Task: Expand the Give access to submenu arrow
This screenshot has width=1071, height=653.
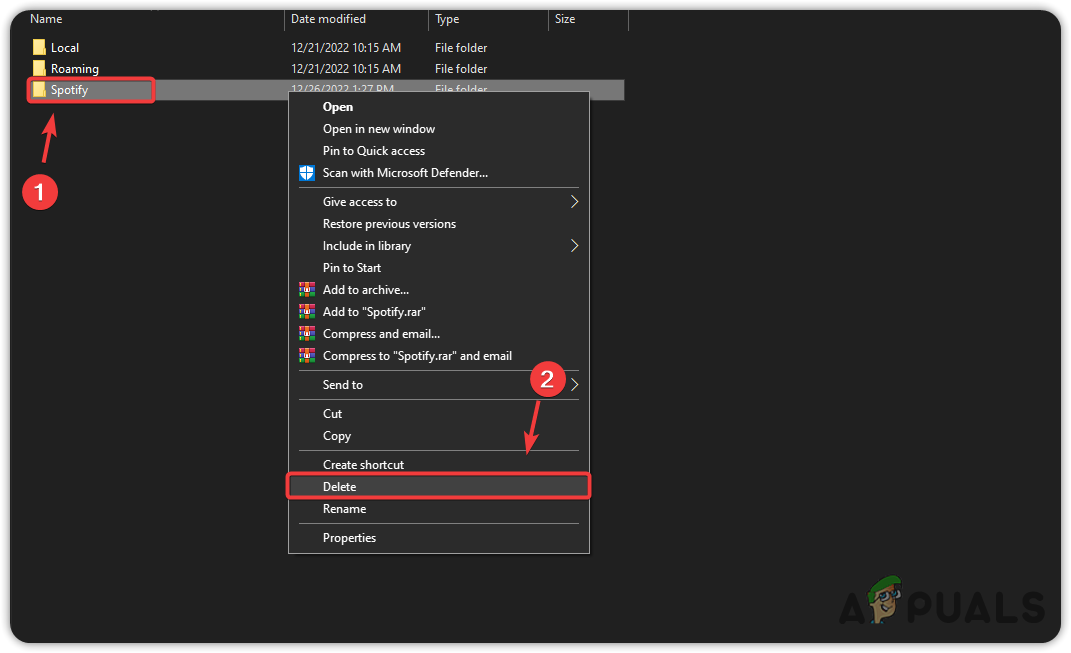Action: click(574, 202)
